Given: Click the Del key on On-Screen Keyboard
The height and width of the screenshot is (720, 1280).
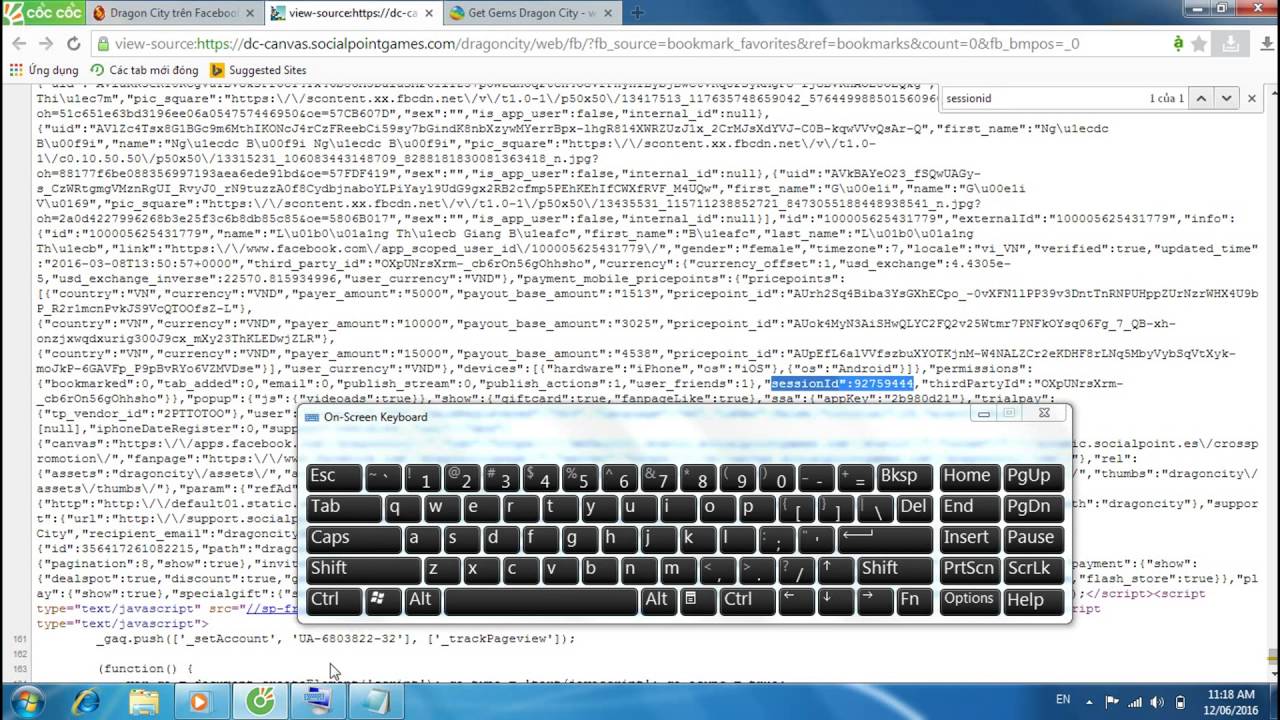Looking at the screenshot, I should pyautogui.click(x=915, y=507).
